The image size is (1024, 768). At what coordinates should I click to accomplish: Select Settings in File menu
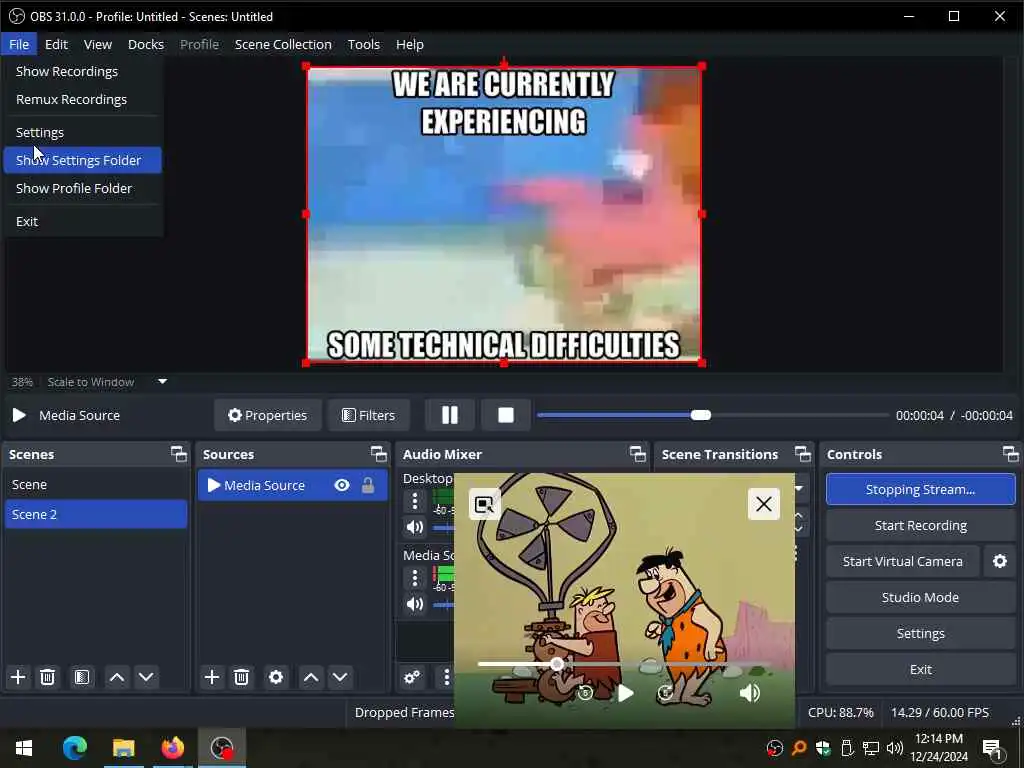[x=82, y=133]
